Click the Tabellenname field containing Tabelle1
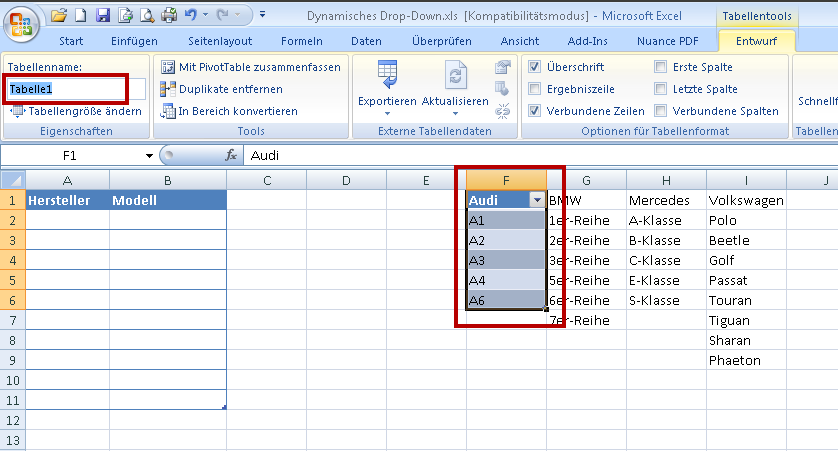The width and height of the screenshot is (838, 451). [75, 89]
